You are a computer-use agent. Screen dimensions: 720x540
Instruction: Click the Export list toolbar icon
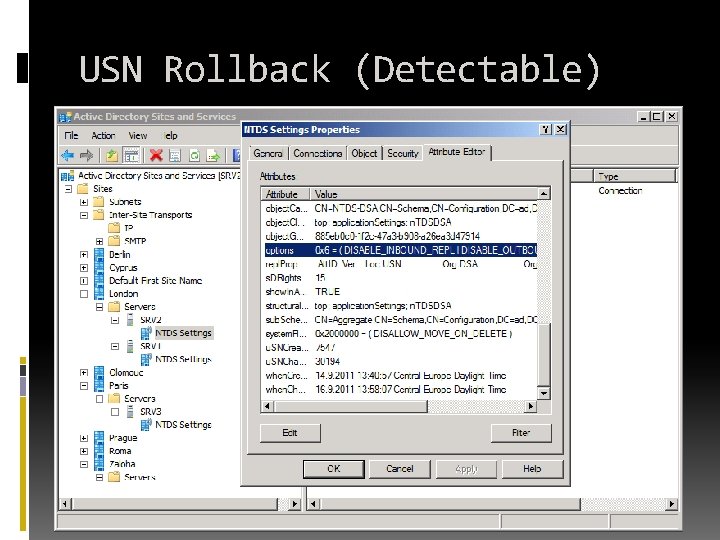[213, 156]
